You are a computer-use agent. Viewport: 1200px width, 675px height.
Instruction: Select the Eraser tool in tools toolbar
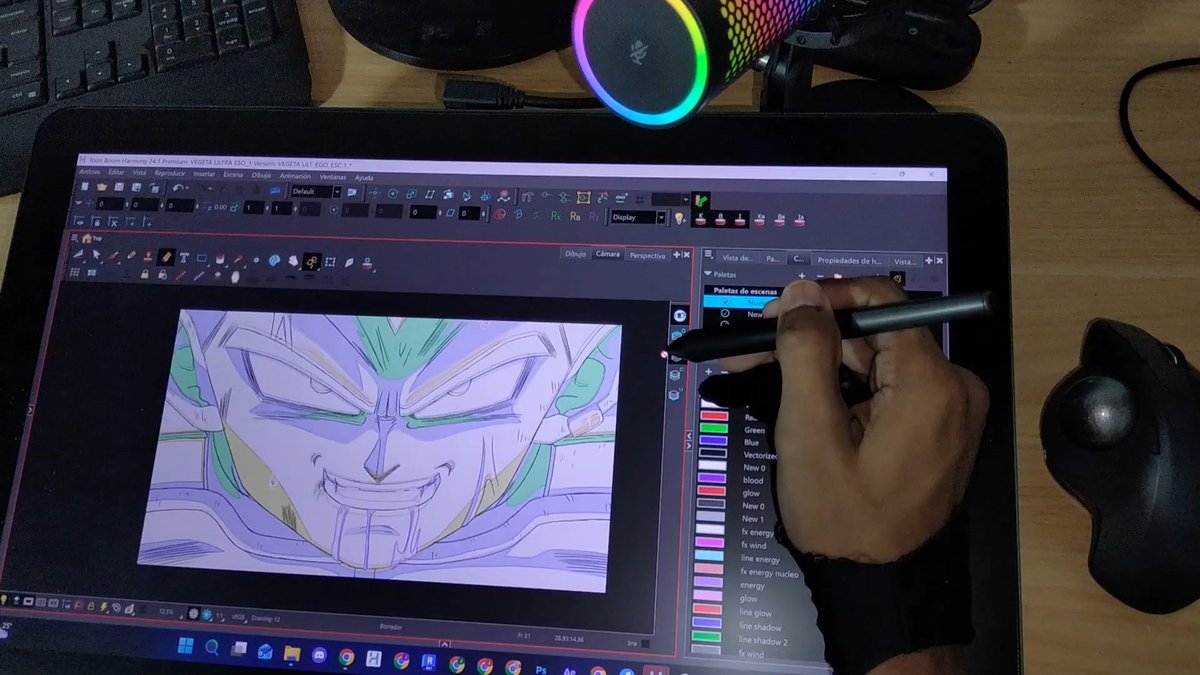pos(166,257)
